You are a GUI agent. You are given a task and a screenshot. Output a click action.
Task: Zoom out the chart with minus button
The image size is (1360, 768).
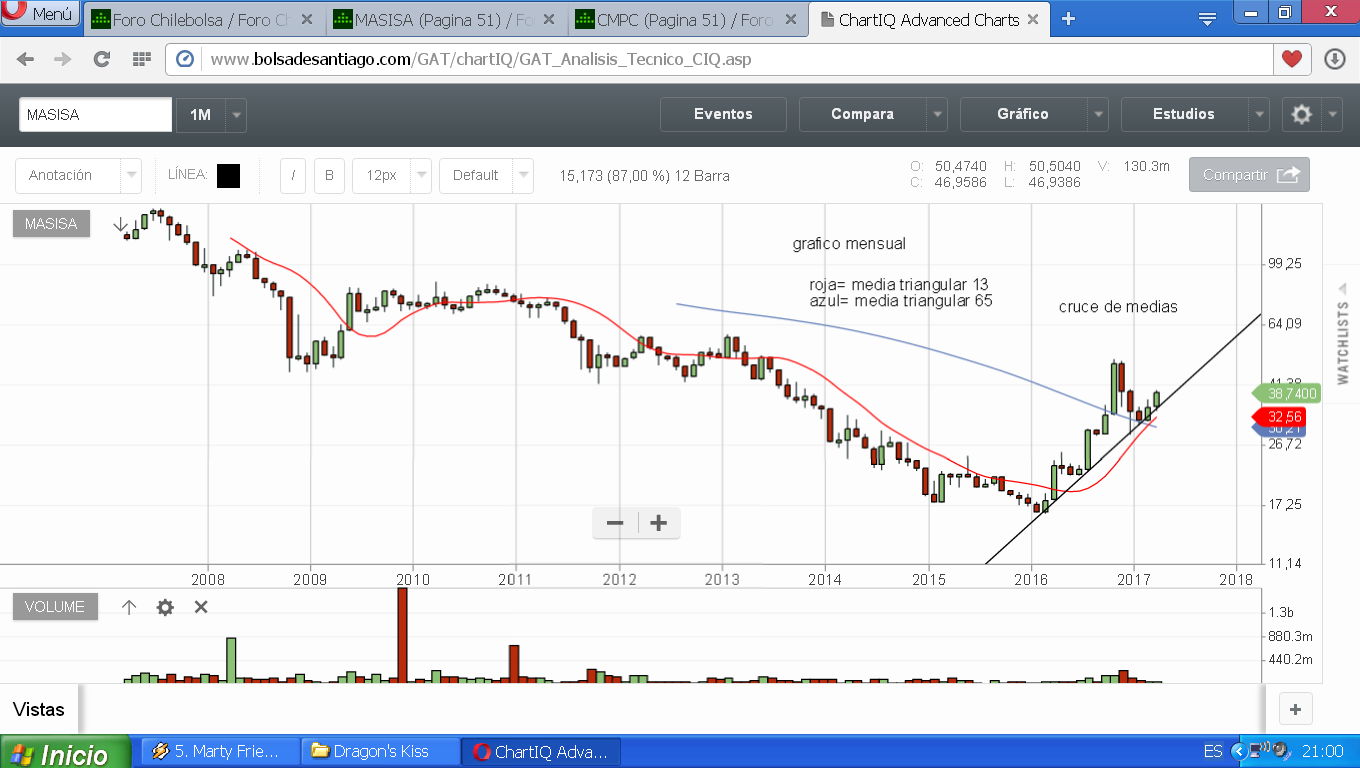615,523
